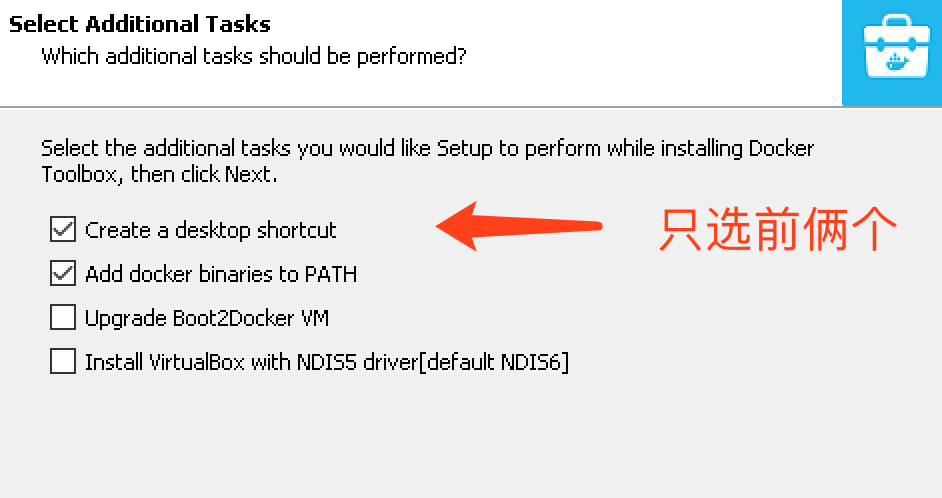Click the toolbox handle on blue logo
The width and height of the screenshot is (942, 498).
tap(896, 23)
